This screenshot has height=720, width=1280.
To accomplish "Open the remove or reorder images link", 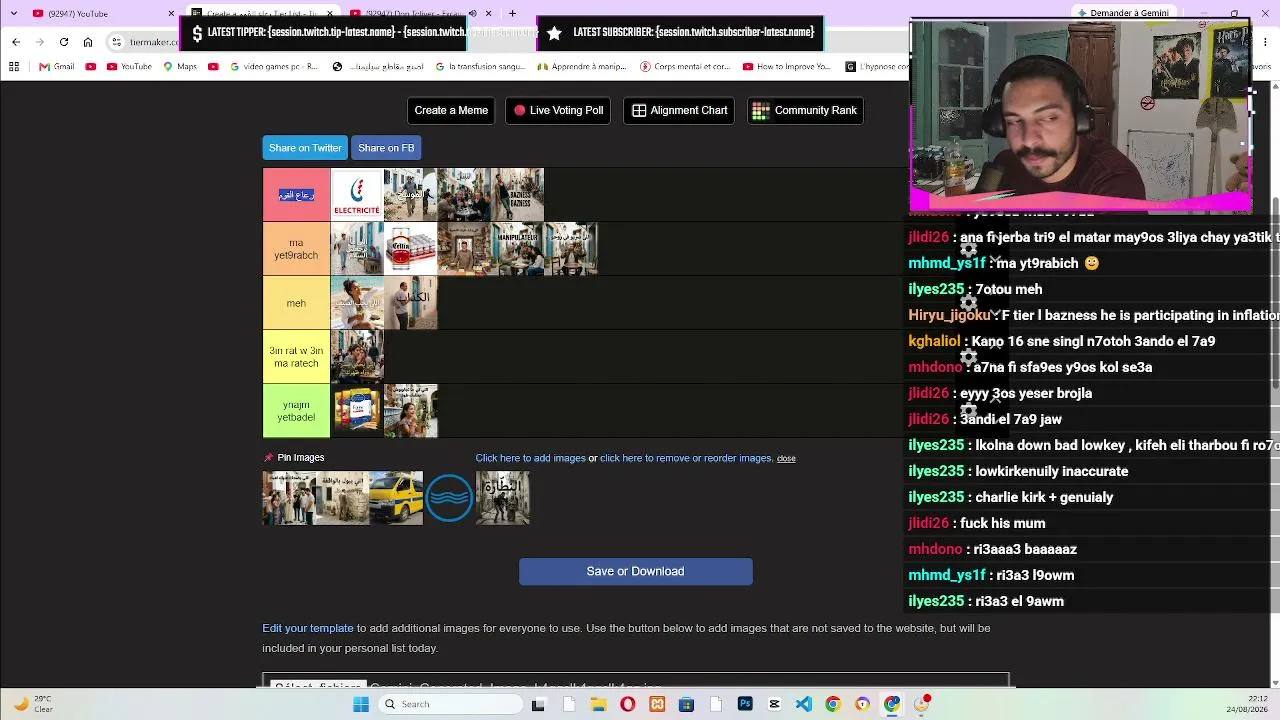I will pyautogui.click(x=686, y=458).
